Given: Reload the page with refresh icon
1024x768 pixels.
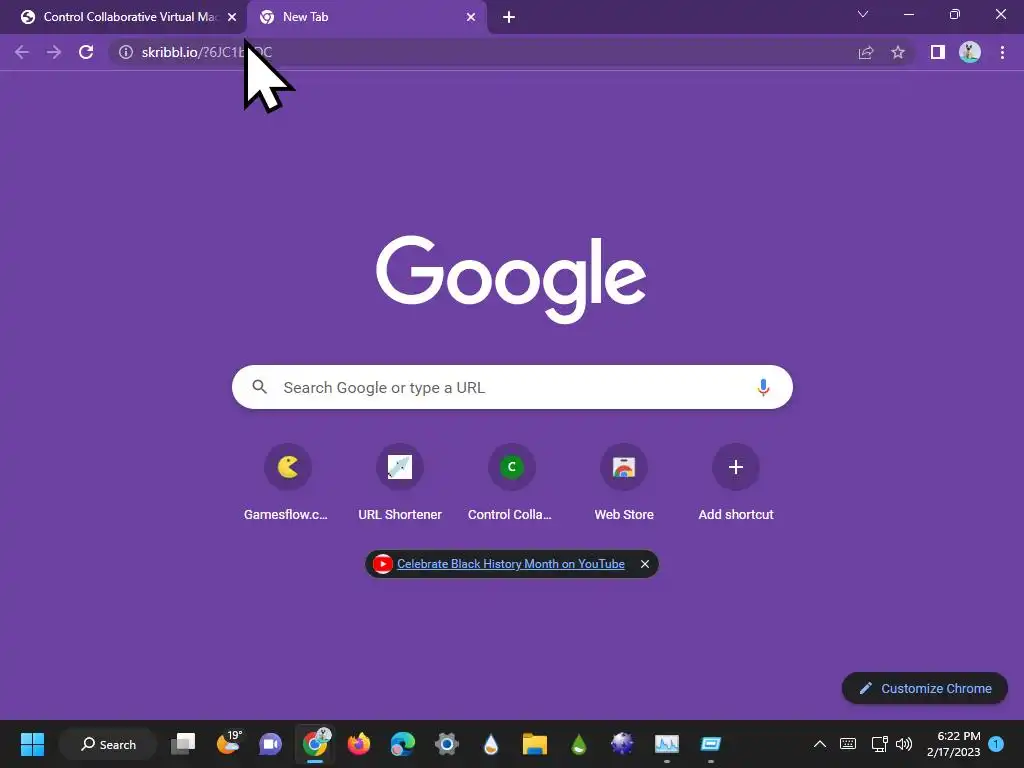Looking at the screenshot, I should point(86,52).
